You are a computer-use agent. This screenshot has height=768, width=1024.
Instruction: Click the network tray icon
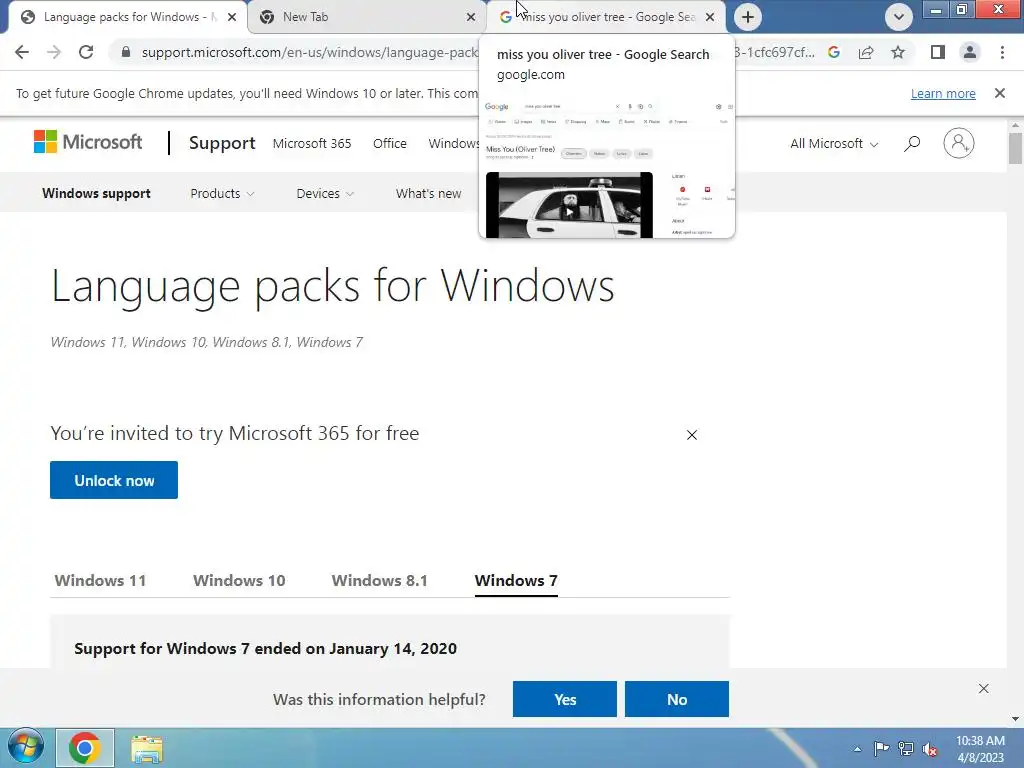click(906, 748)
